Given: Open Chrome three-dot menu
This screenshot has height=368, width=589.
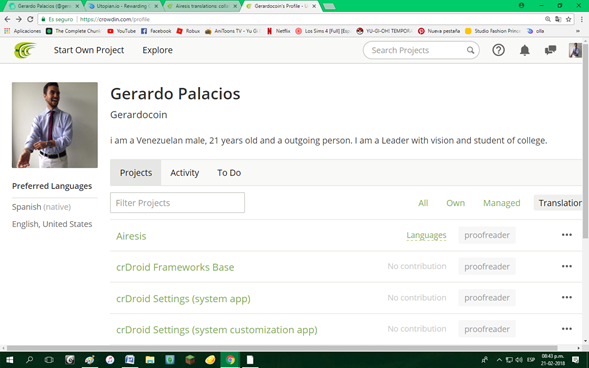Looking at the screenshot, I should click(x=581, y=19).
